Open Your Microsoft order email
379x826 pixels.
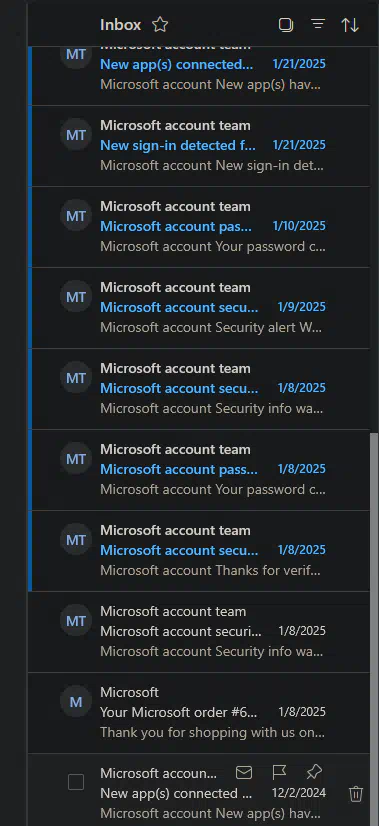pos(199,713)
